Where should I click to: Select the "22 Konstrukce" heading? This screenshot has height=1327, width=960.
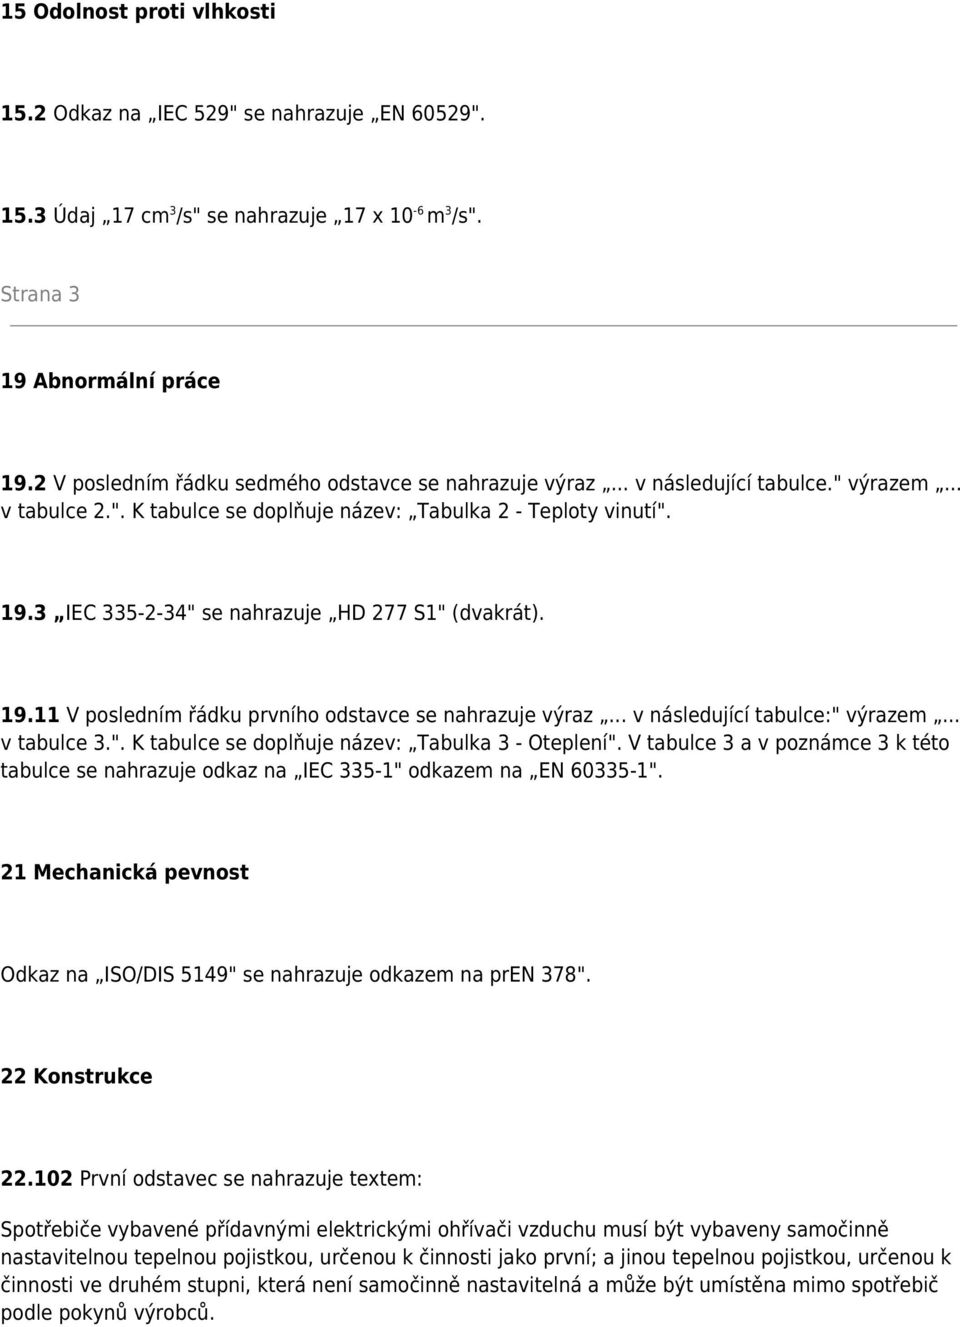[x=76, y=1077]
